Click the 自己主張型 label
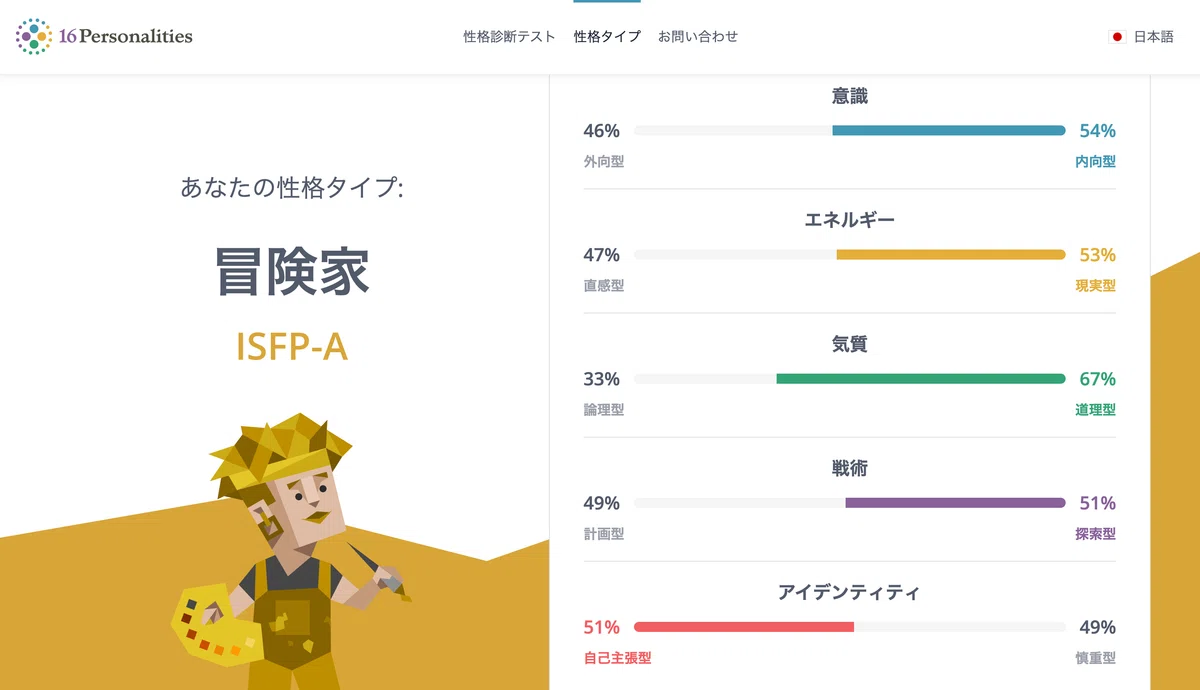 click(x=618, y=657)
